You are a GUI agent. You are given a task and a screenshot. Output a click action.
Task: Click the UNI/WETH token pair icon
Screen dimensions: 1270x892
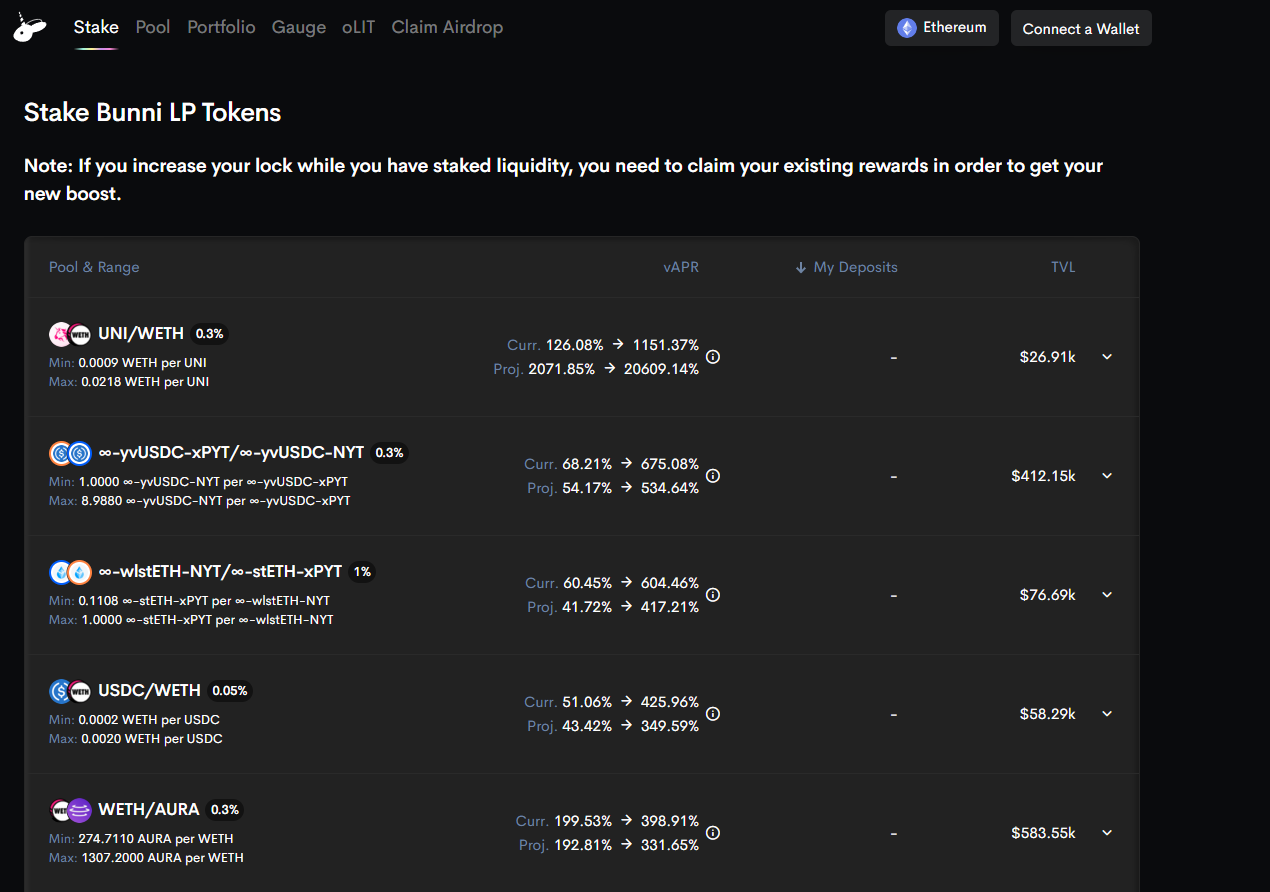[70, 334]
